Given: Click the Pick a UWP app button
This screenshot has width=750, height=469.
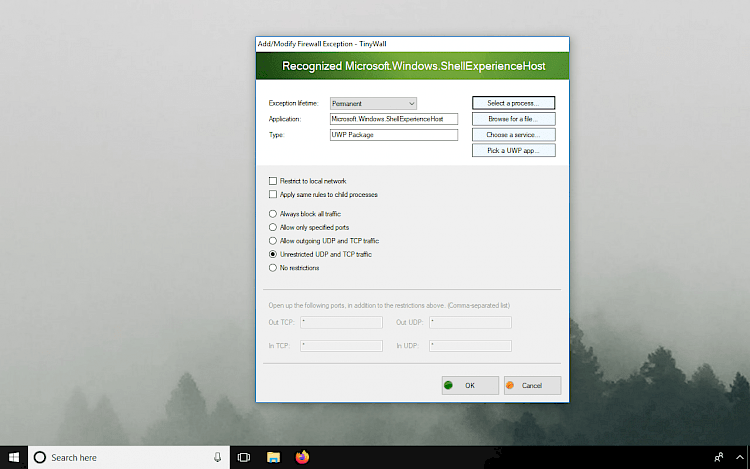Looking at the screenshot, I should coord(513,150).
